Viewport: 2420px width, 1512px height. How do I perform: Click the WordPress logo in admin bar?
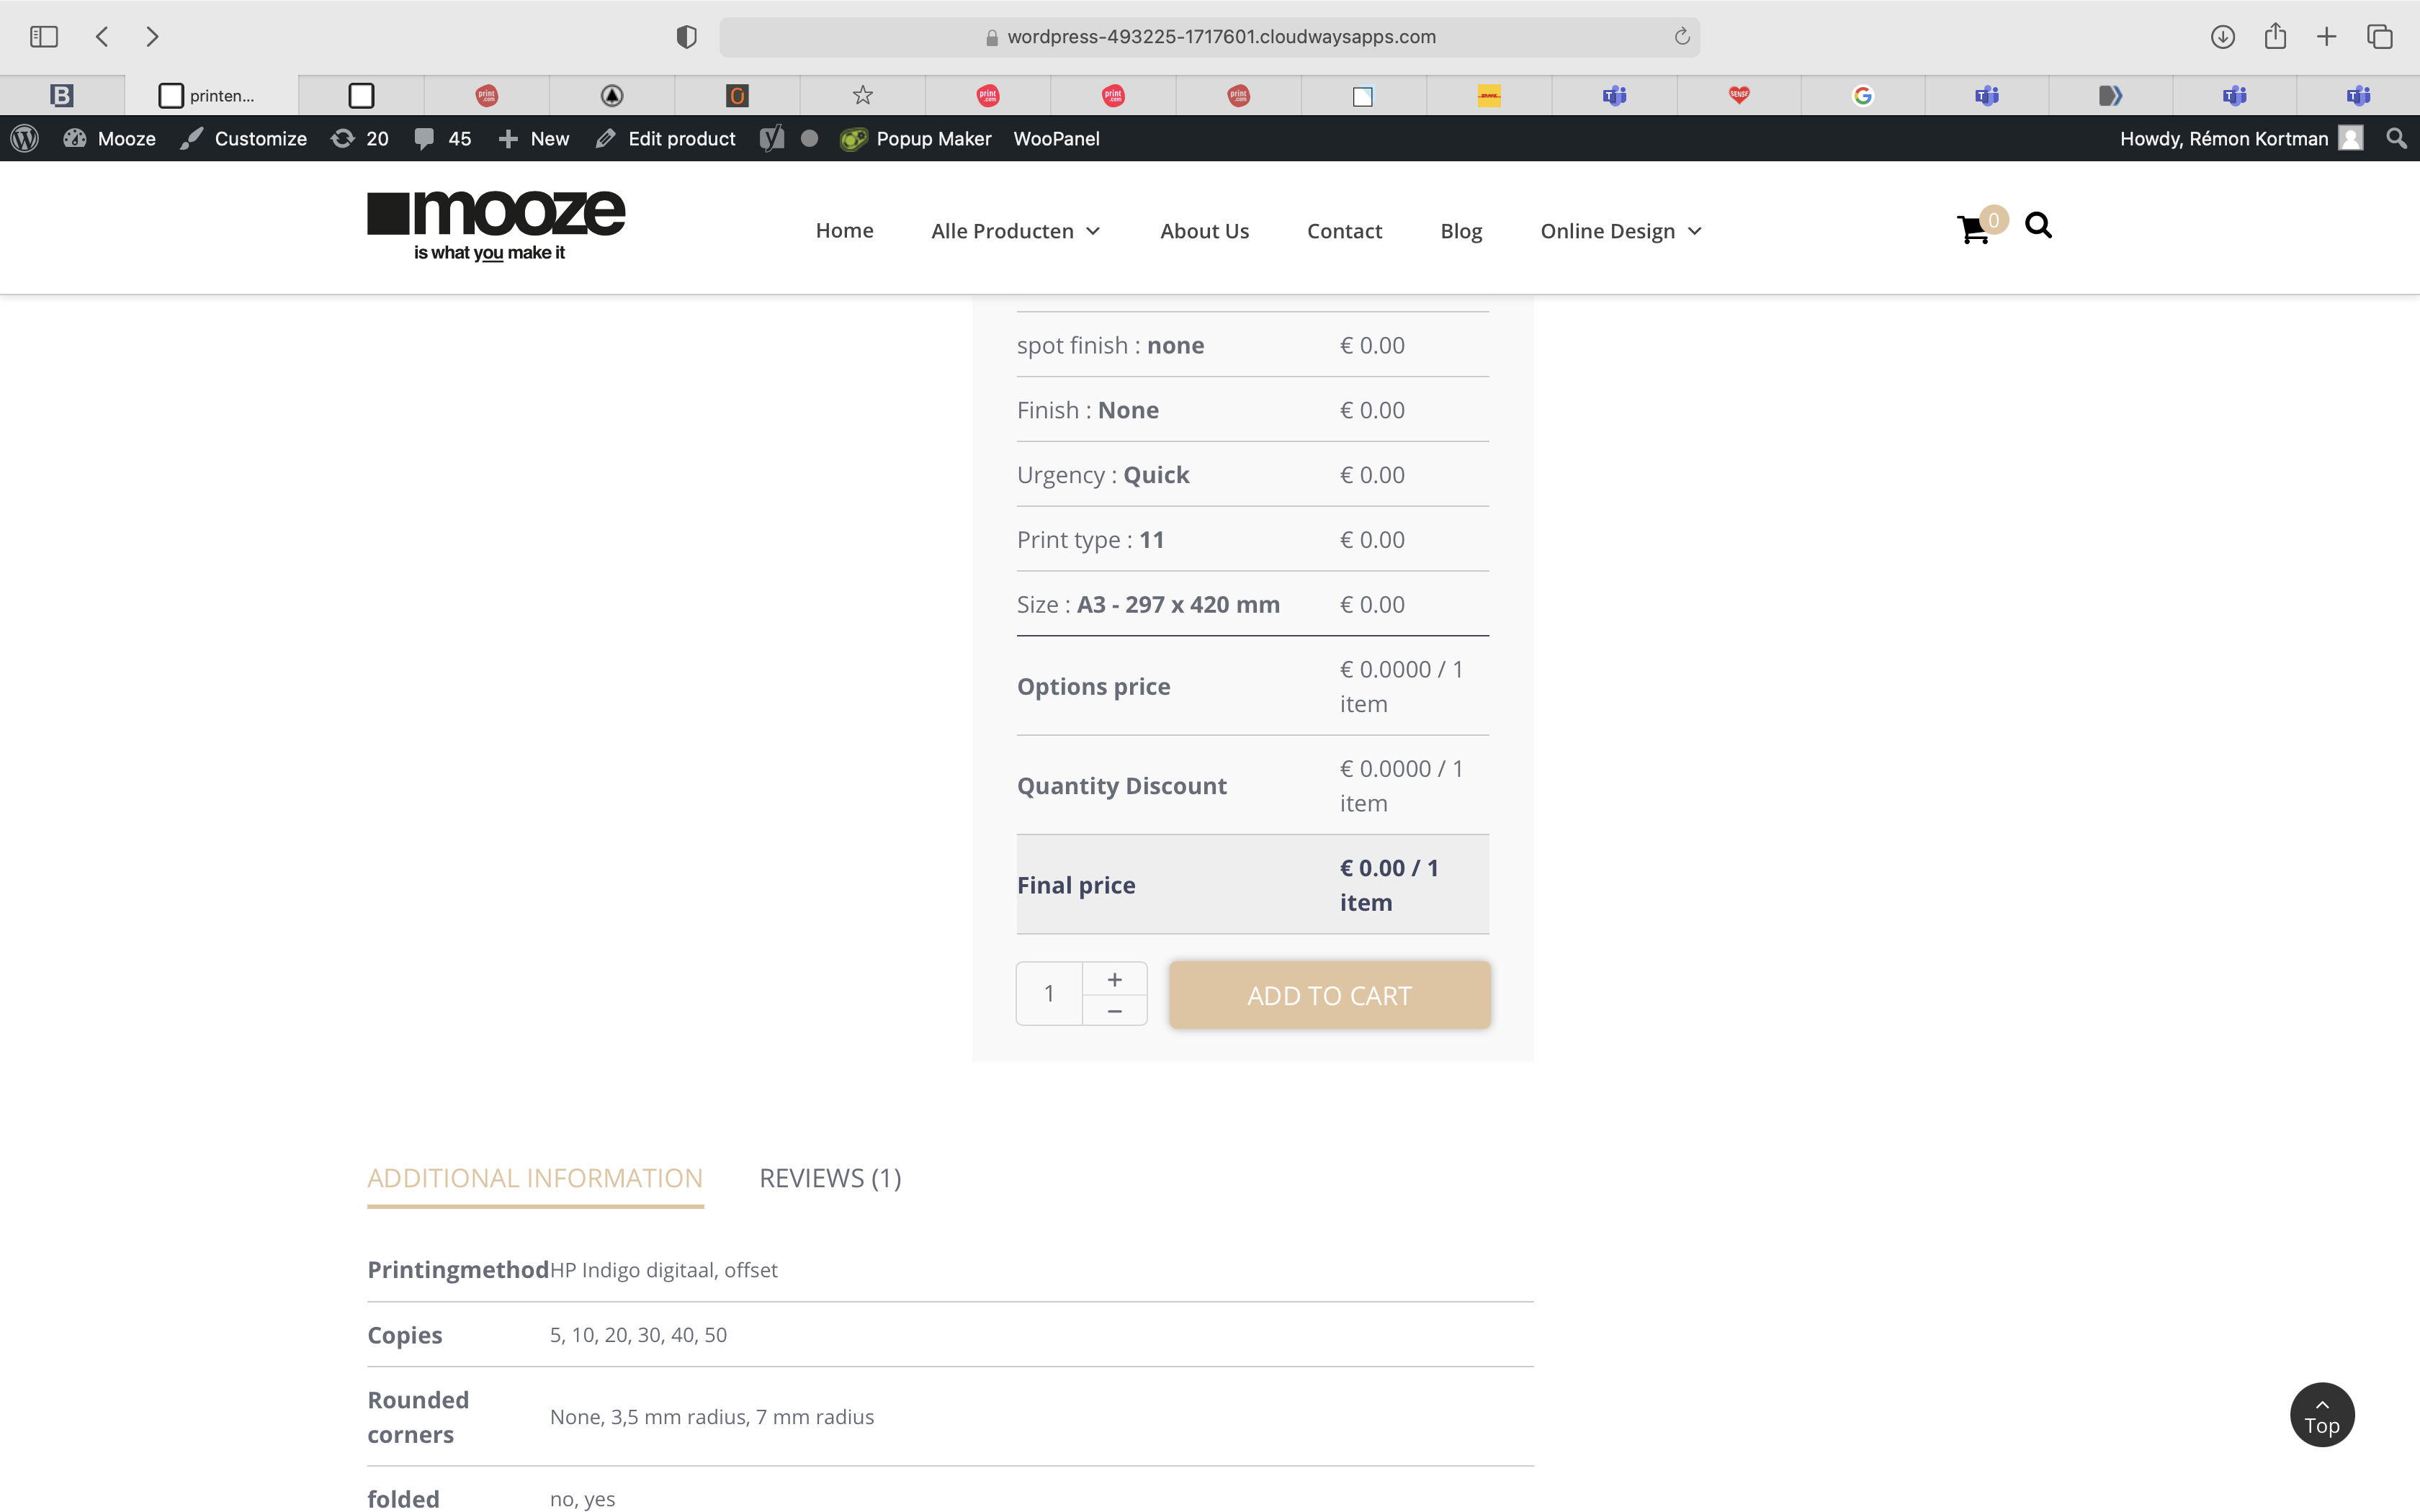[x=24, y=139]
